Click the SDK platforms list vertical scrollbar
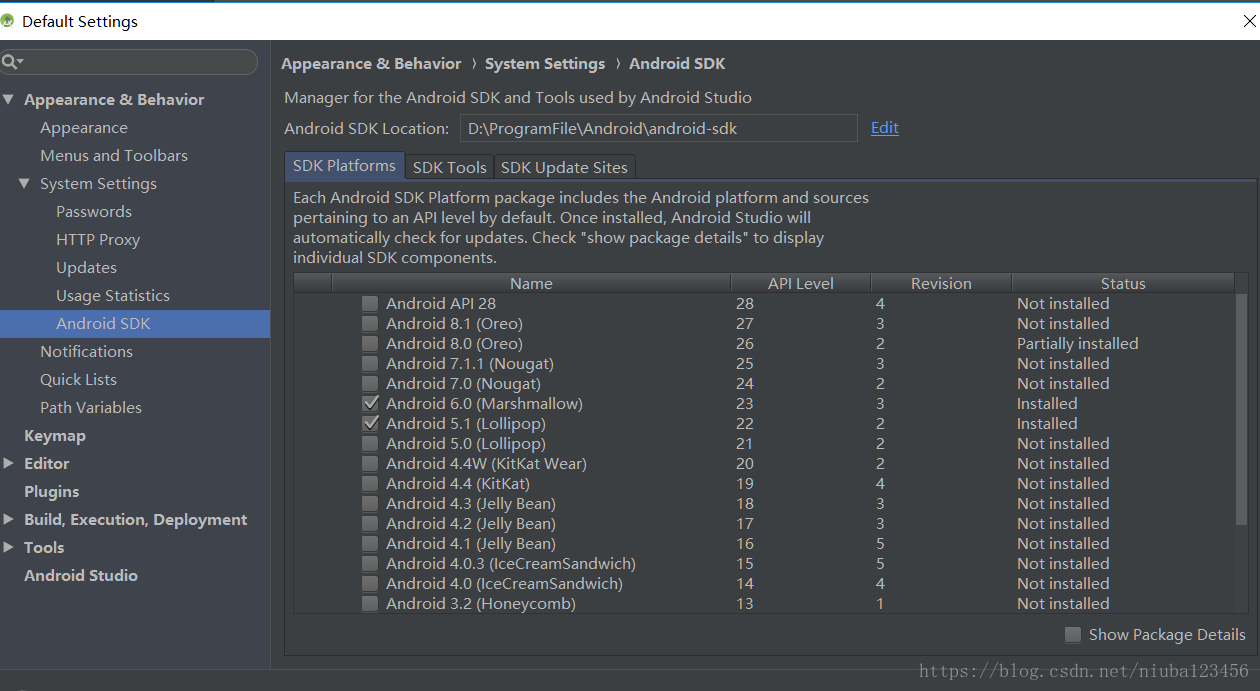 [1242, 410]
